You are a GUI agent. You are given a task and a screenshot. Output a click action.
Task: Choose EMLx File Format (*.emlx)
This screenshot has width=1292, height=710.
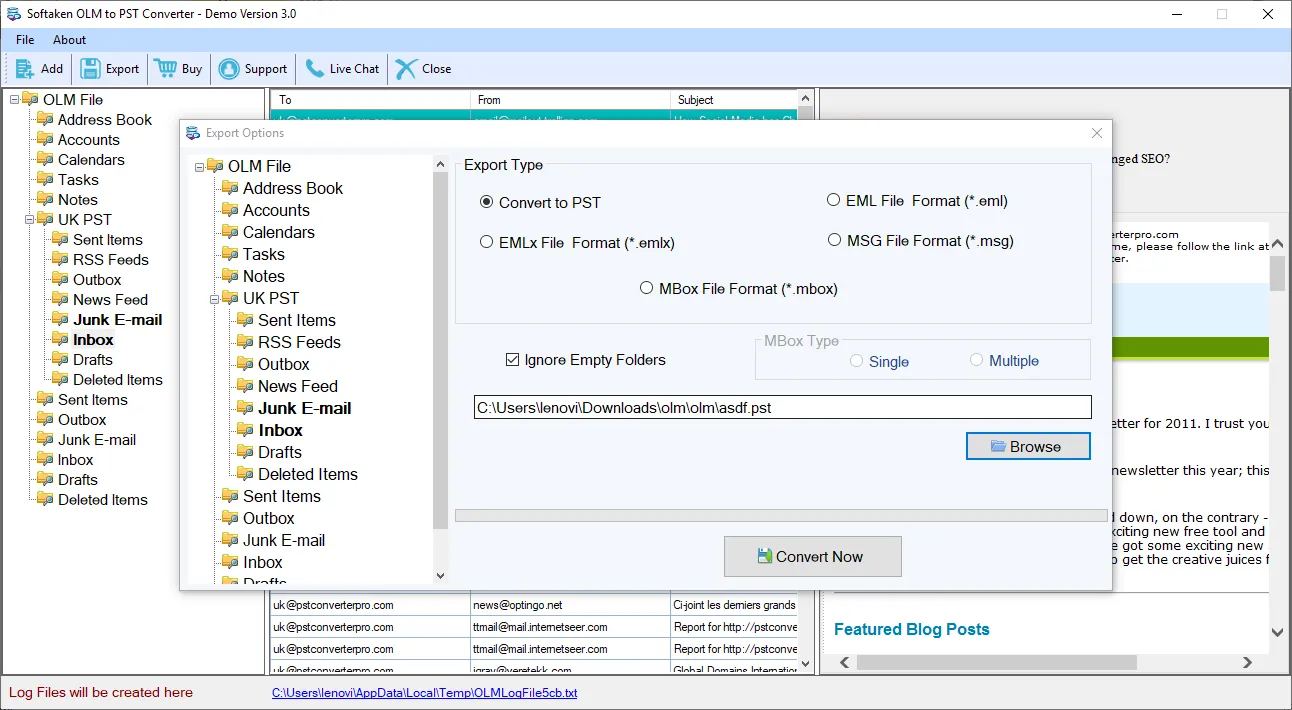click(x=487, y=242)
